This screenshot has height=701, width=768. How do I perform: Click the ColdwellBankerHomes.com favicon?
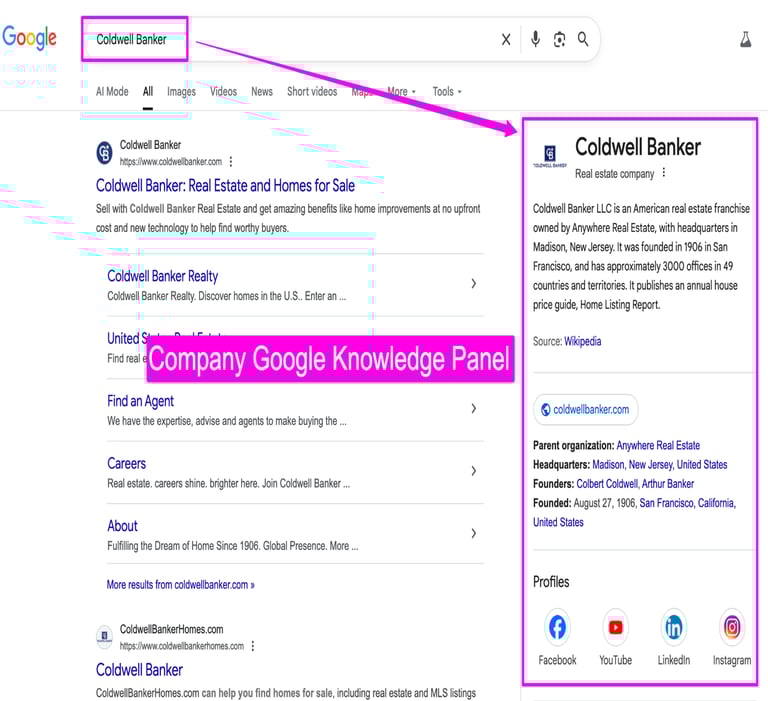pos(104,637)
